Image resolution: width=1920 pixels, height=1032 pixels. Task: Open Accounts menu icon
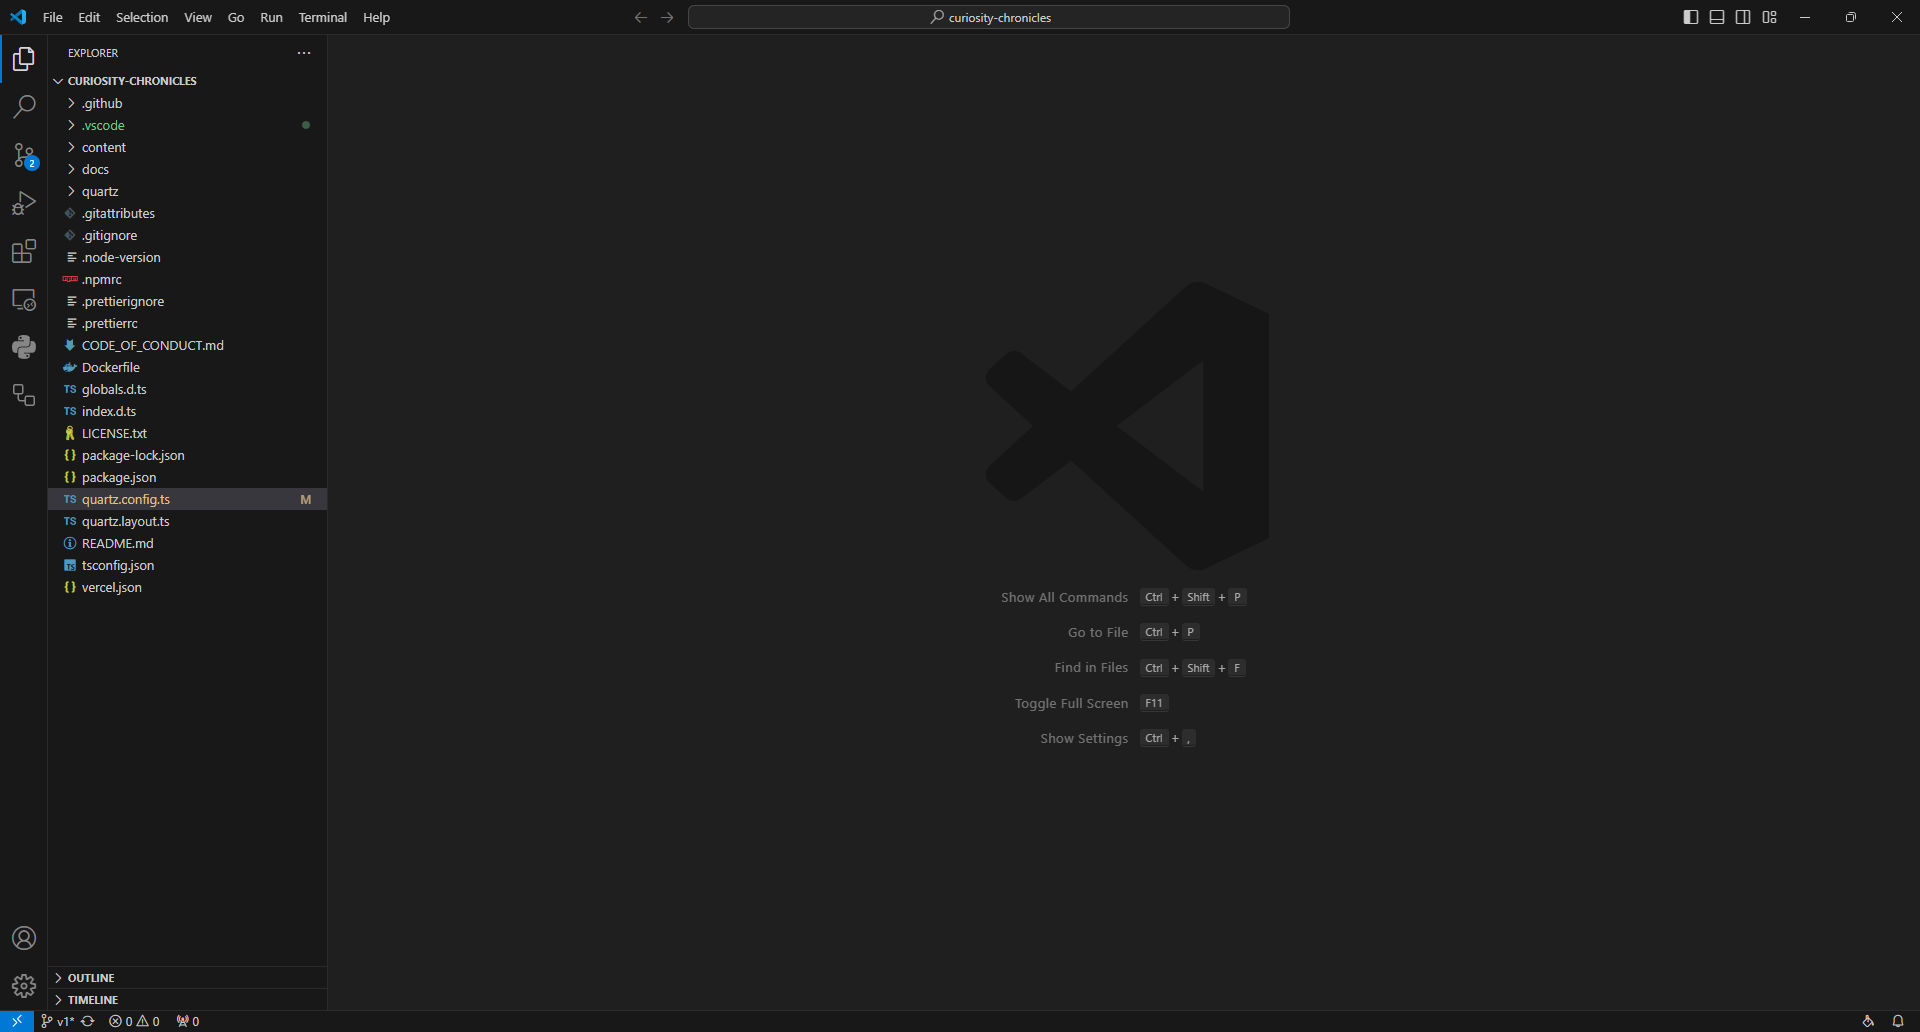click(24, 938)
